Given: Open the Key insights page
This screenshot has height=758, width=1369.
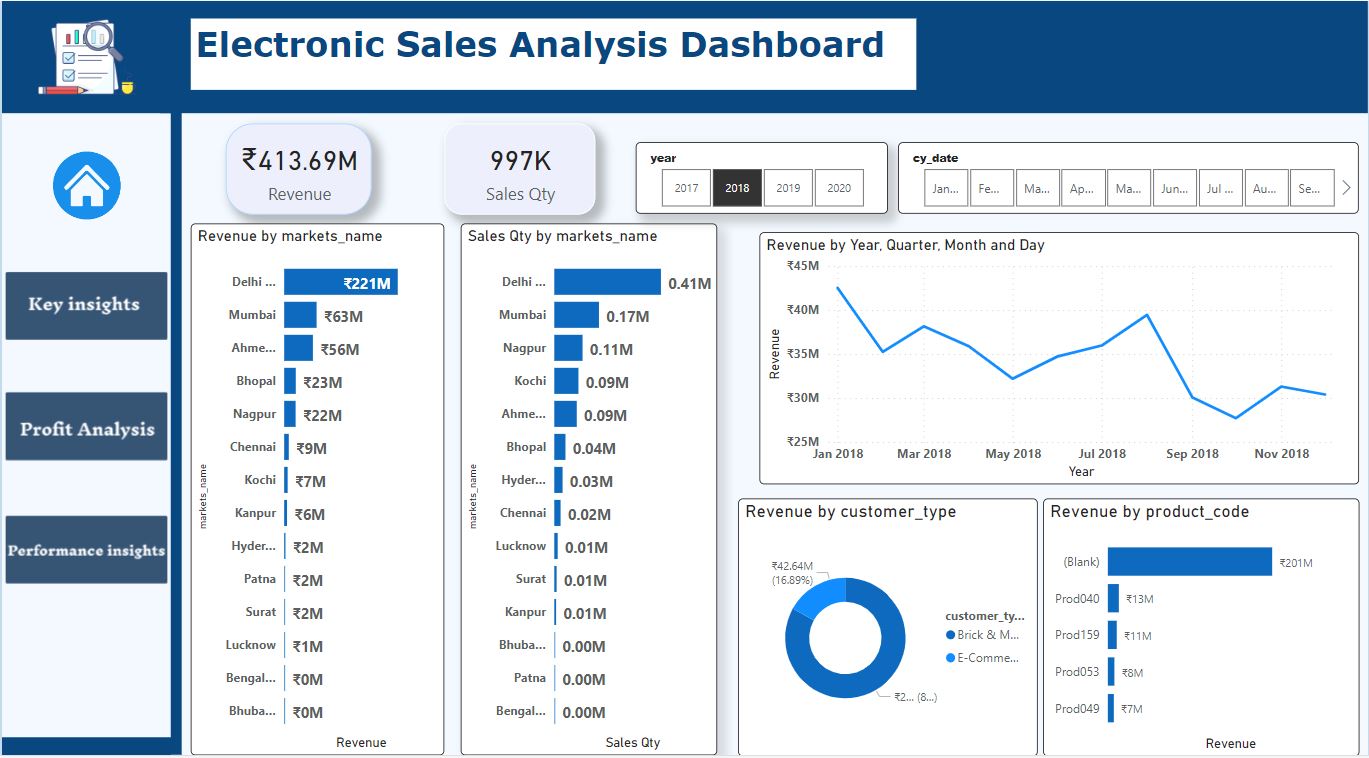Looking at the screenshot, I should click(x=86, y=306).
